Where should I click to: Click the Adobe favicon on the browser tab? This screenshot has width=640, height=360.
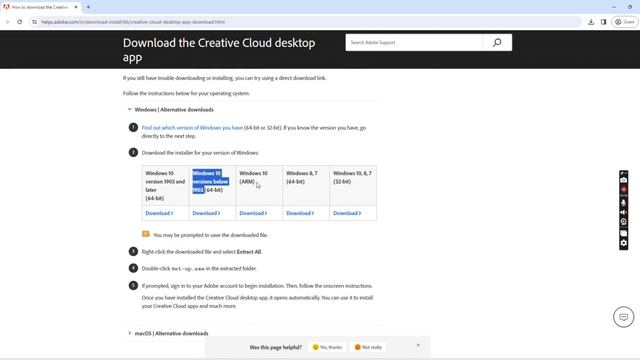pyautogui.click(x=6, y=7)
